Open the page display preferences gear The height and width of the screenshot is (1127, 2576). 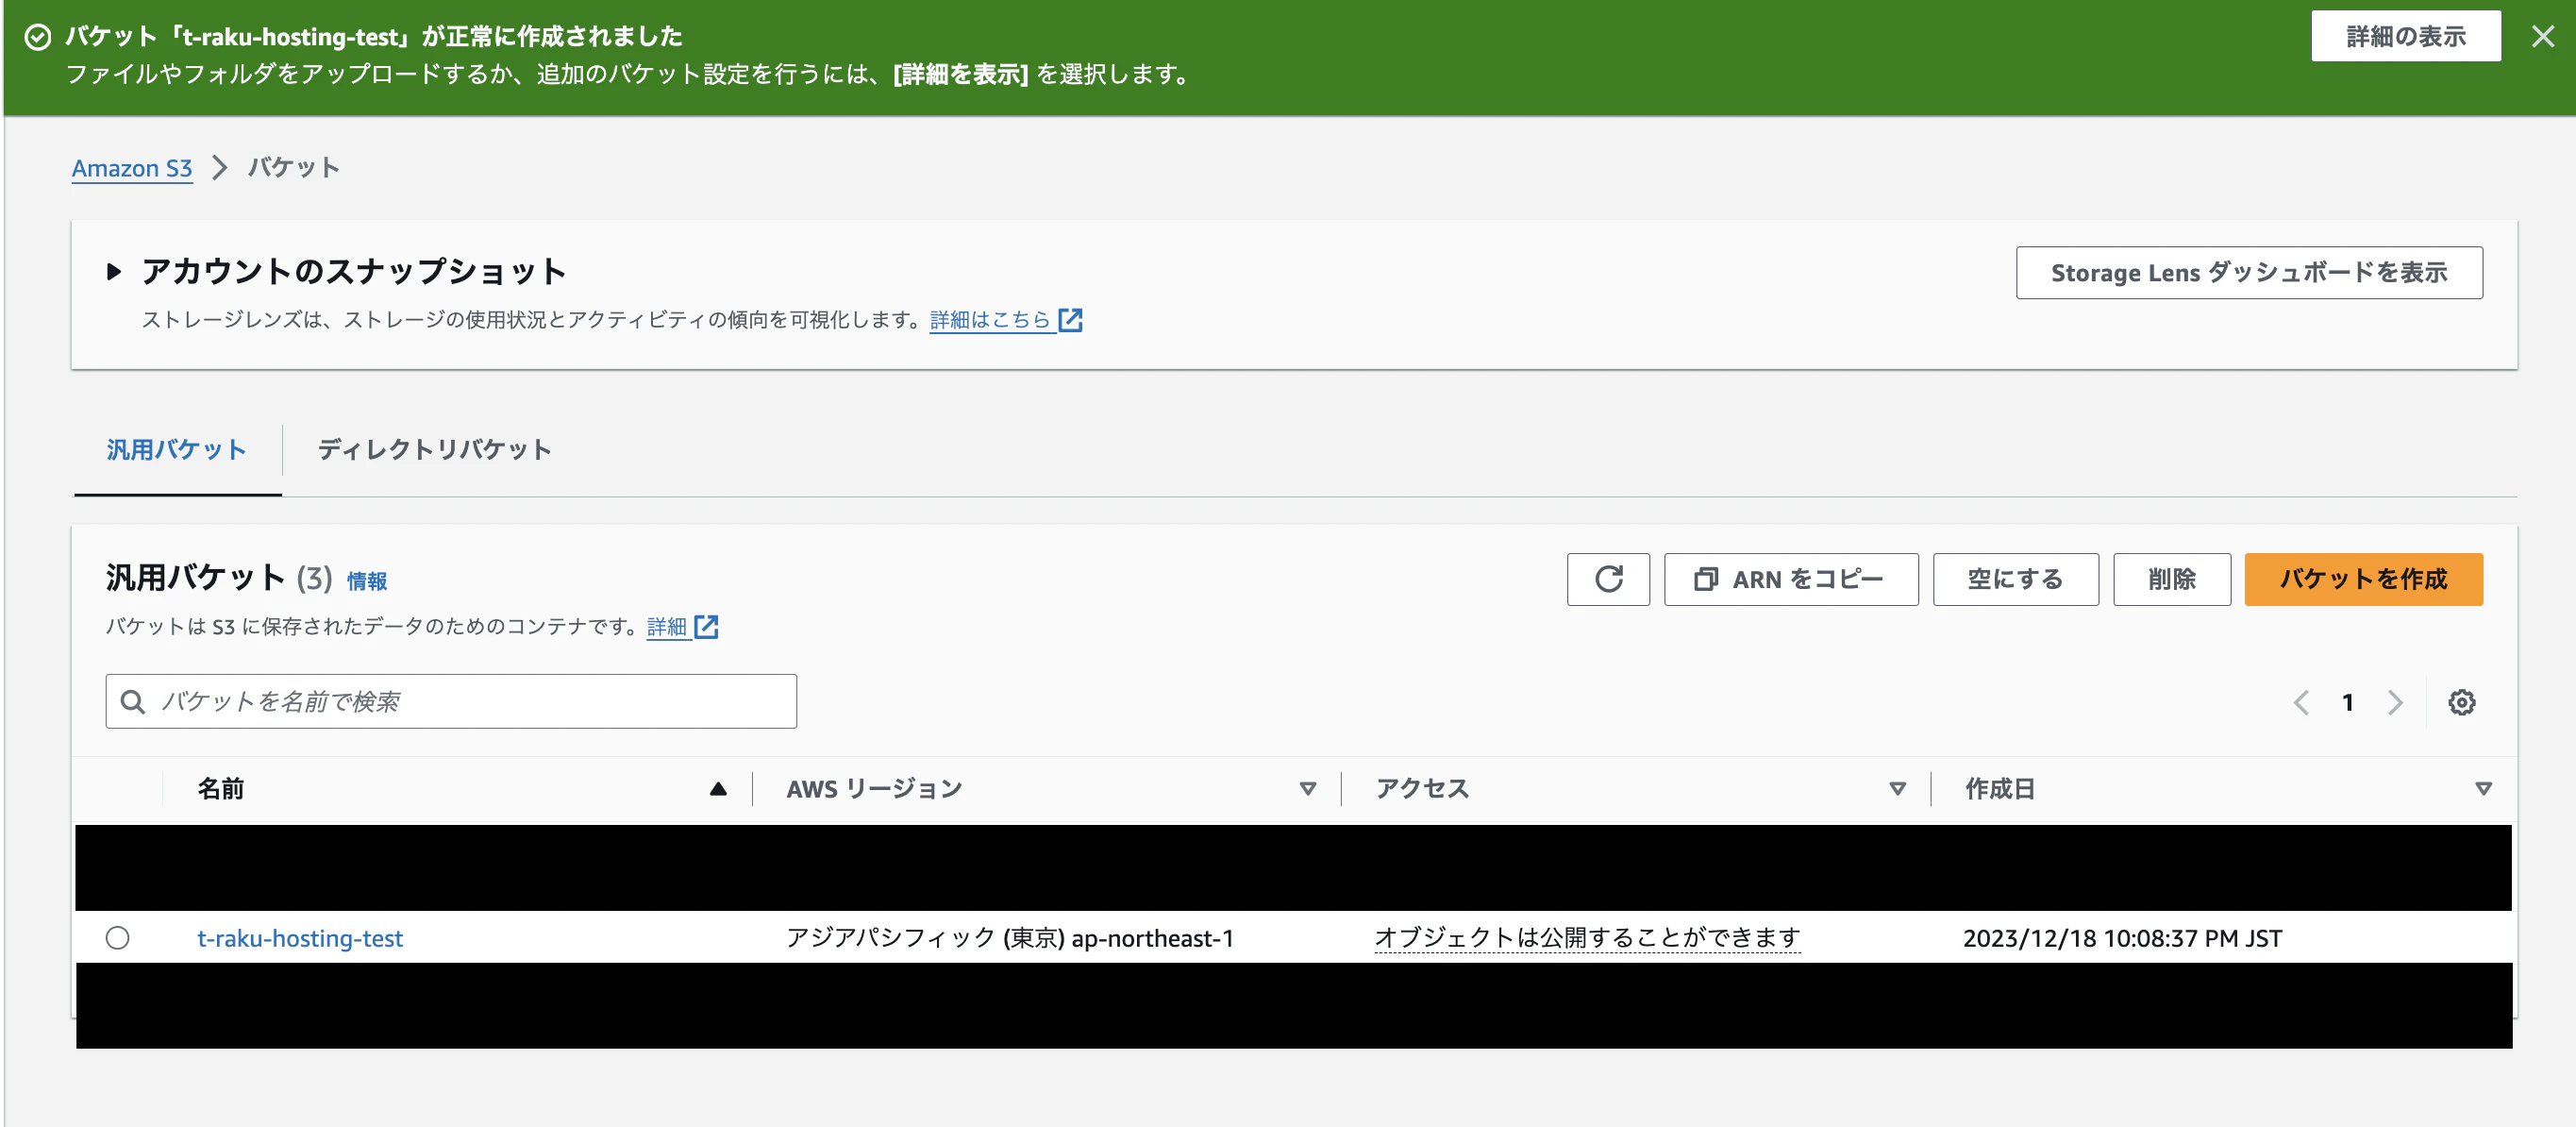[2463, 702]
